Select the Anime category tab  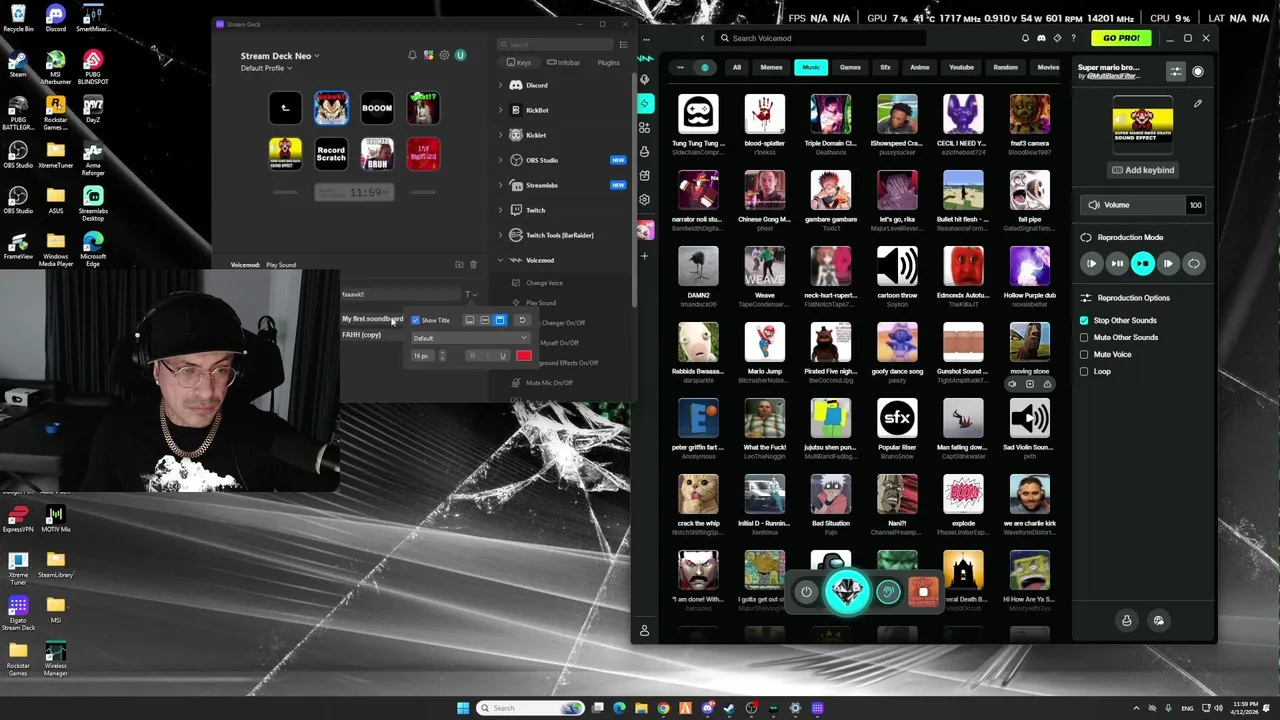pos(919,67)
